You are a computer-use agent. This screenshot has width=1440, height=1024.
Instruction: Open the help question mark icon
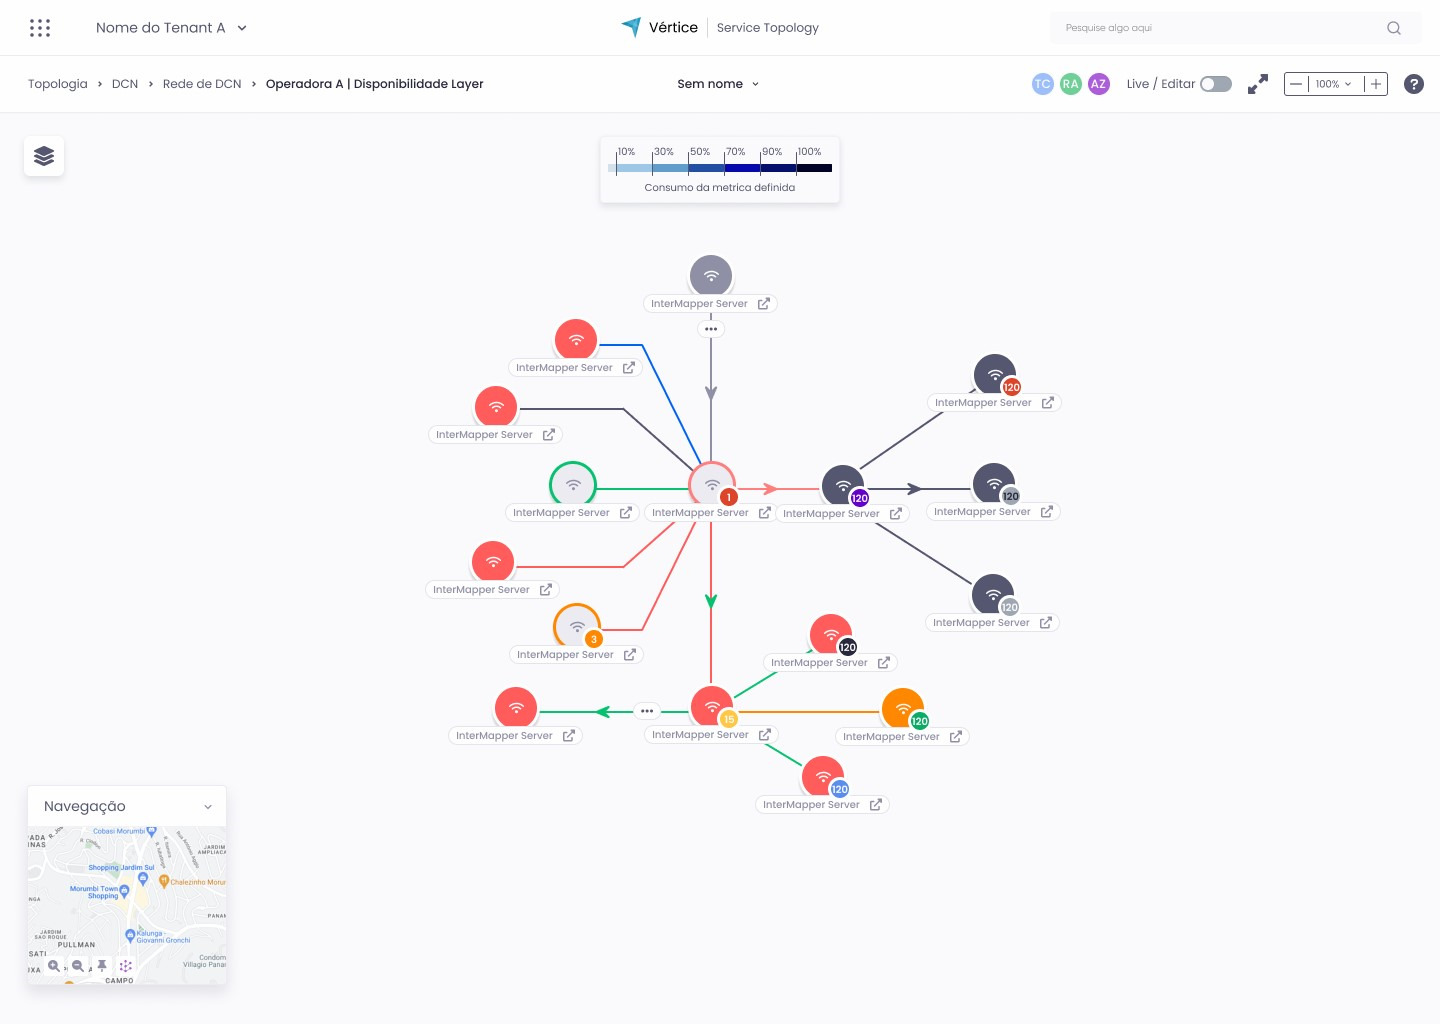(1414, 84)
